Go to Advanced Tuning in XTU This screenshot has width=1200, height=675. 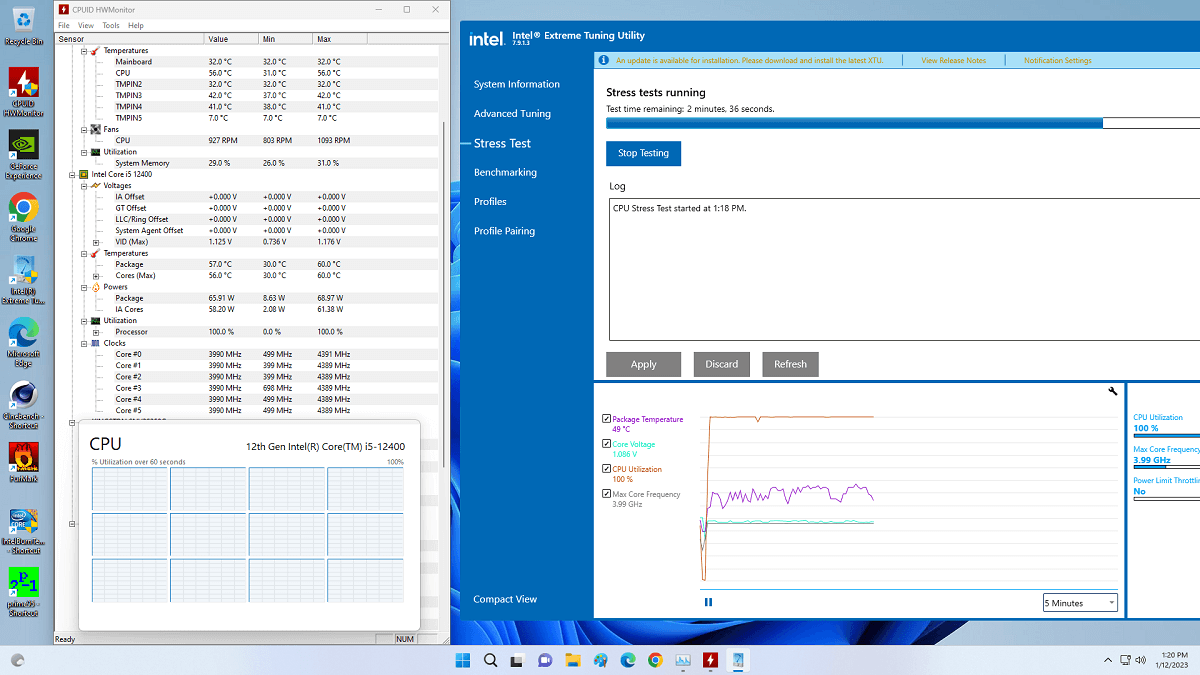[512, 113]
